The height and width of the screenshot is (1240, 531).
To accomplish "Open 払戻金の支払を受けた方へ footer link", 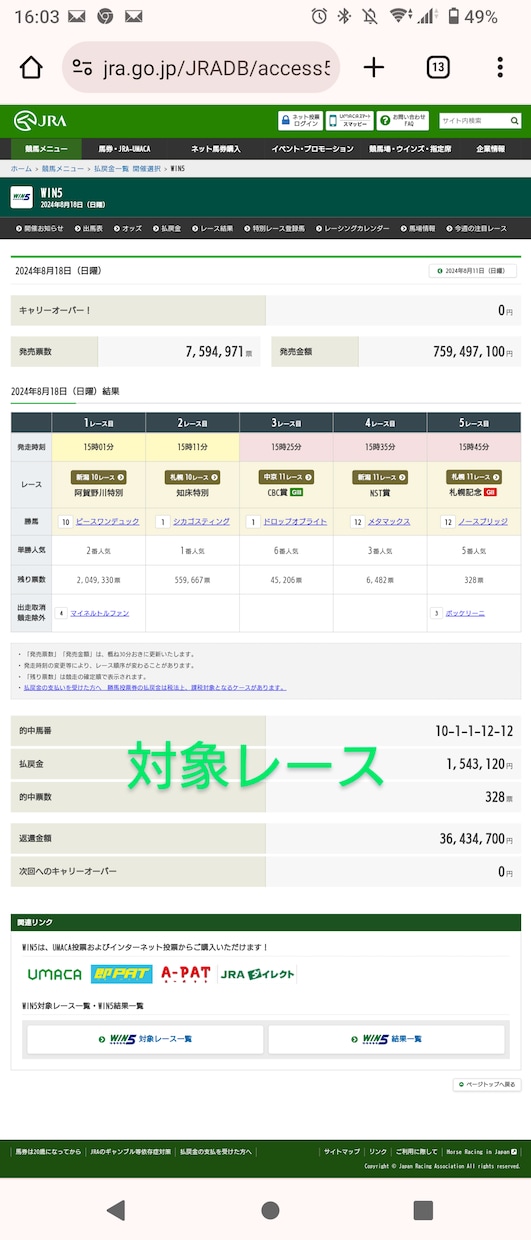I will pos(216,1152).
